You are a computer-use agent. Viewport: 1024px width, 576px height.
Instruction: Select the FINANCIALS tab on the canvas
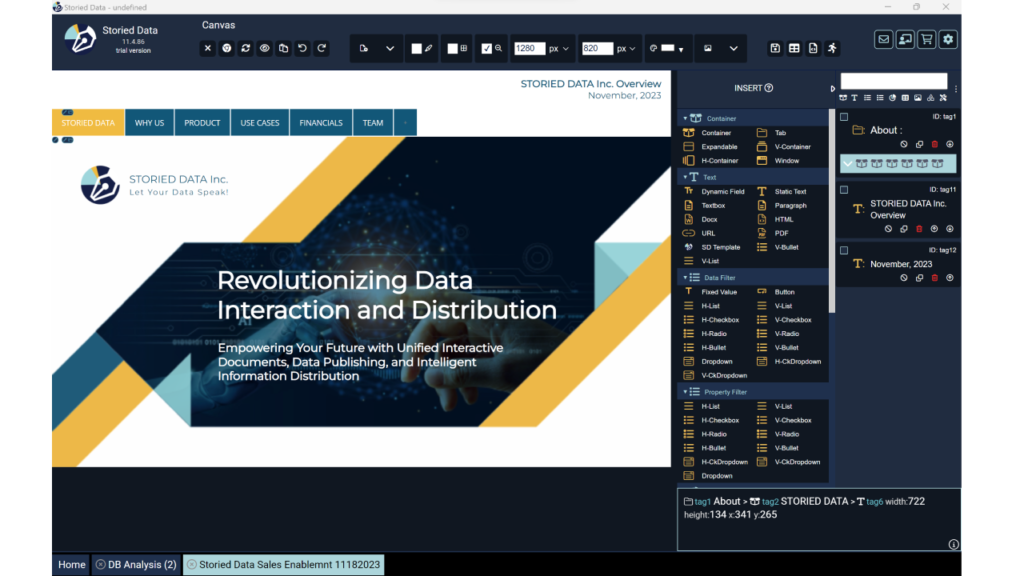[x=321, y=123]
